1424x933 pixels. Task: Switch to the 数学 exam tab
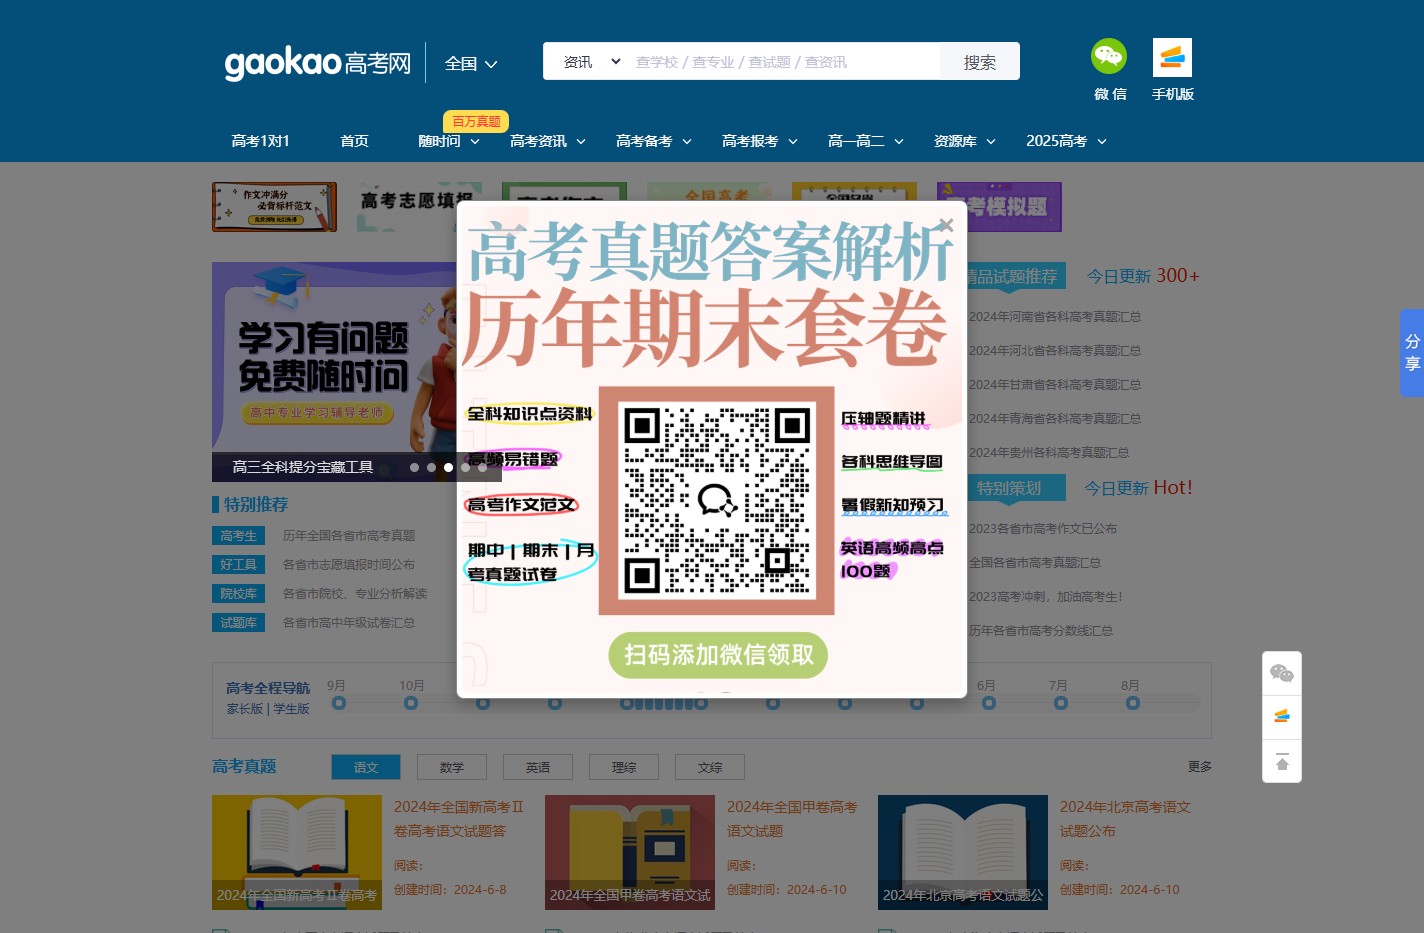click(x=452, y=767)
